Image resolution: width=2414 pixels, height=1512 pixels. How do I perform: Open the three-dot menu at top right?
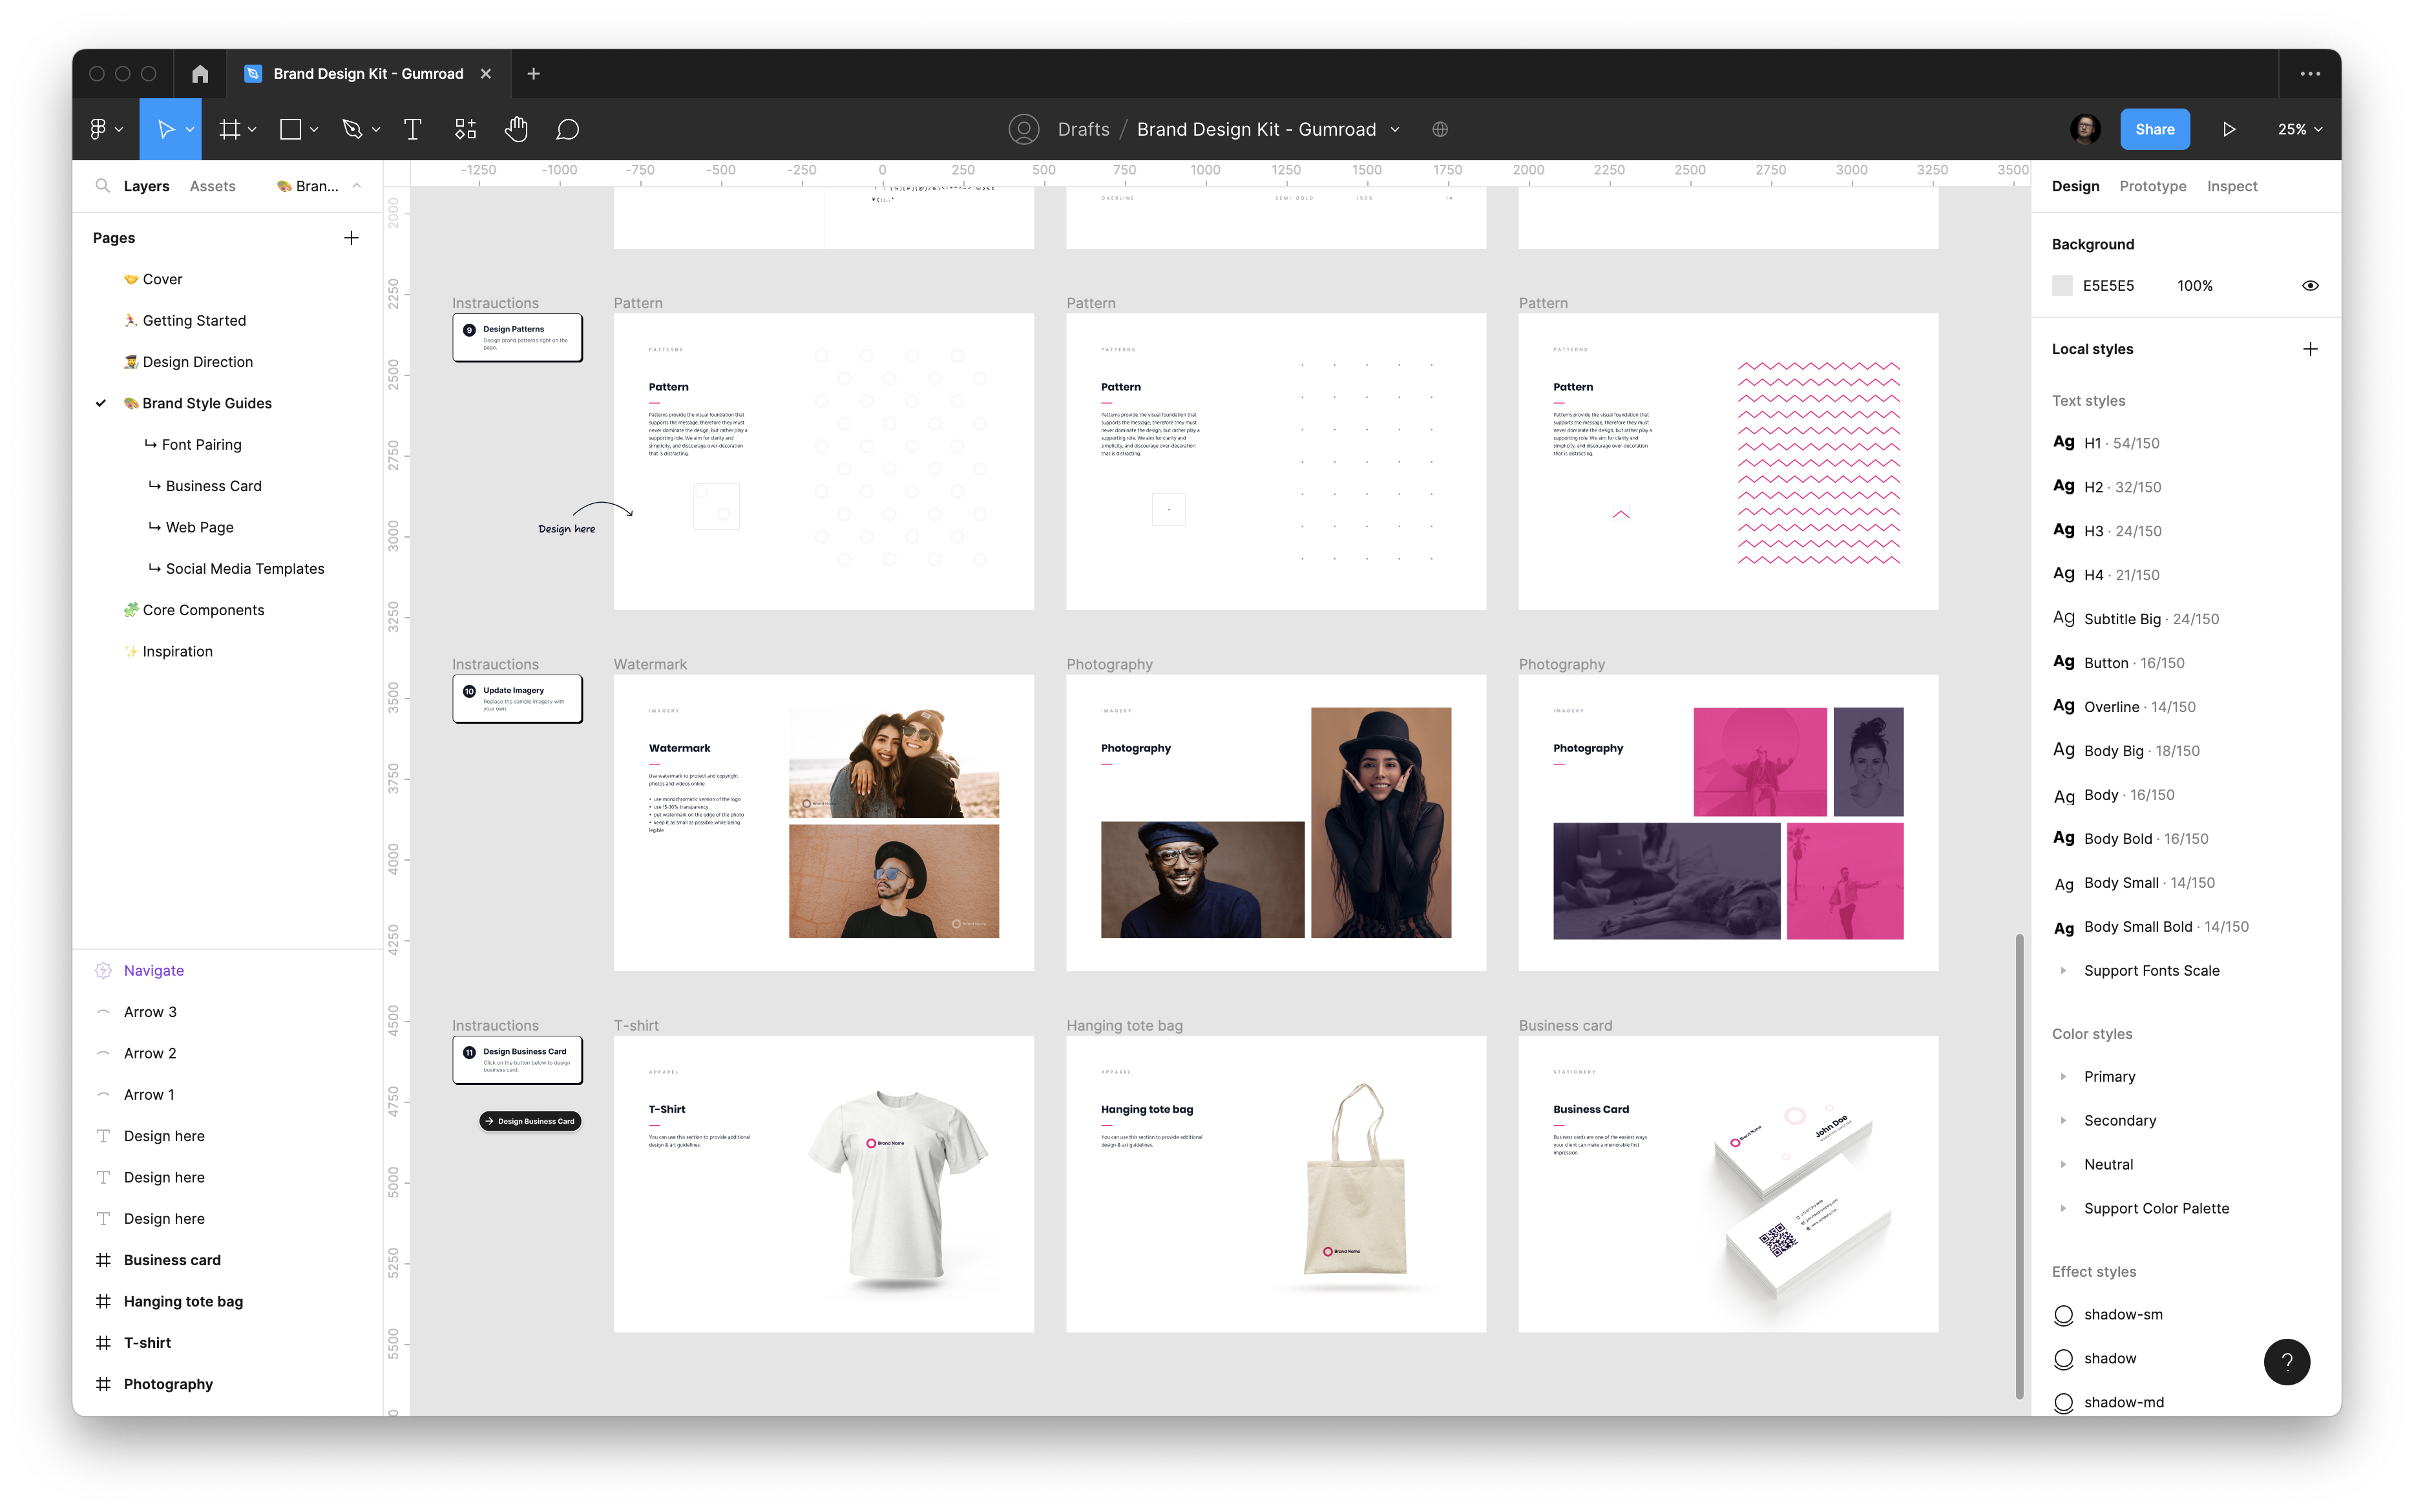tap(2310, 74)
